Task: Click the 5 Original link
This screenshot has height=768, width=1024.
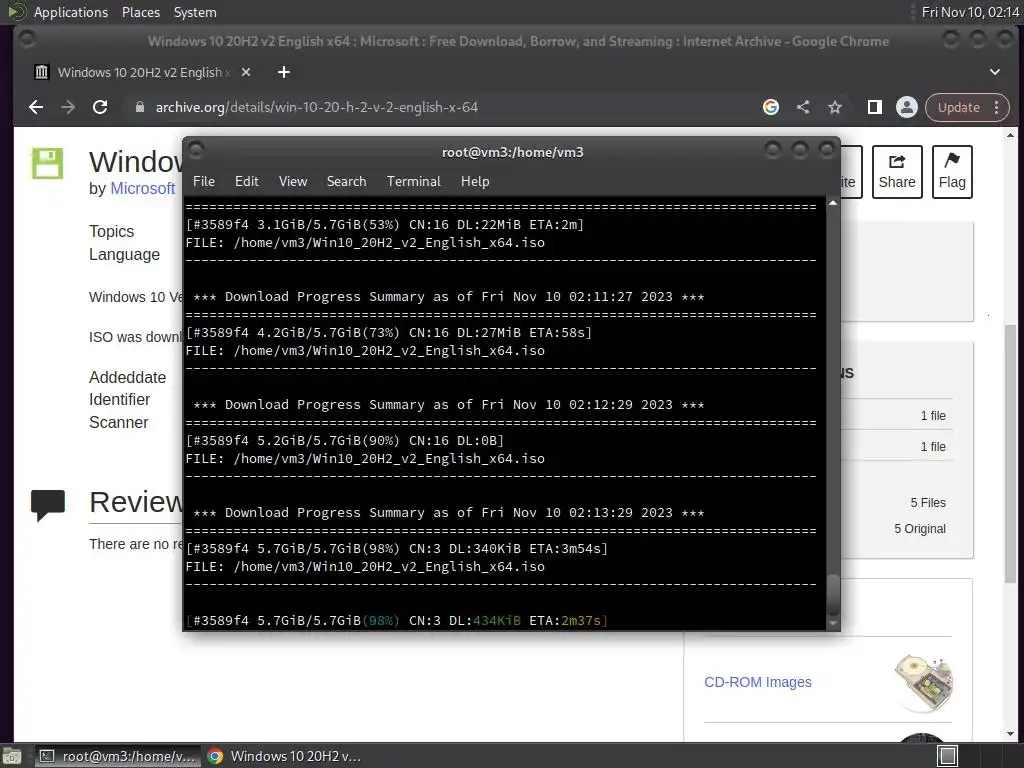Action: pos(920,529)
